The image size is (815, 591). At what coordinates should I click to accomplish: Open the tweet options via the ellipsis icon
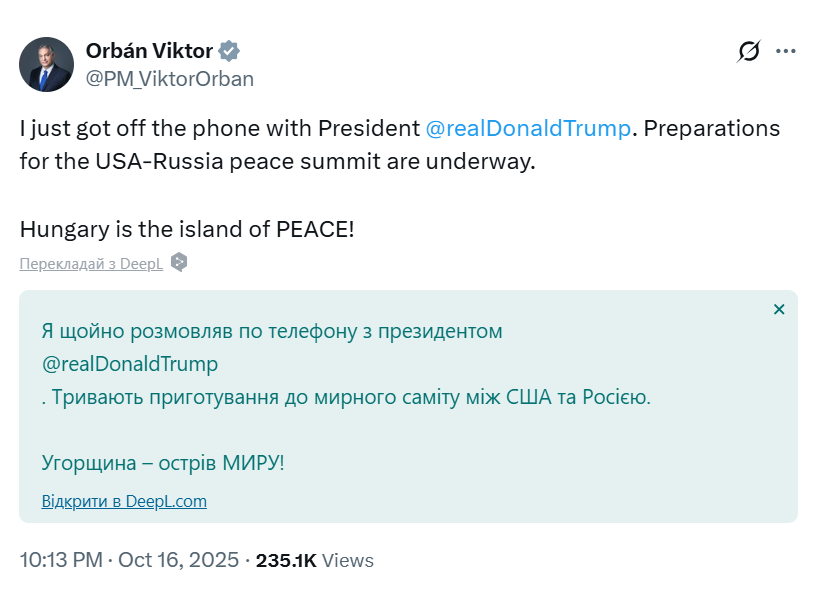pos(787,50)
